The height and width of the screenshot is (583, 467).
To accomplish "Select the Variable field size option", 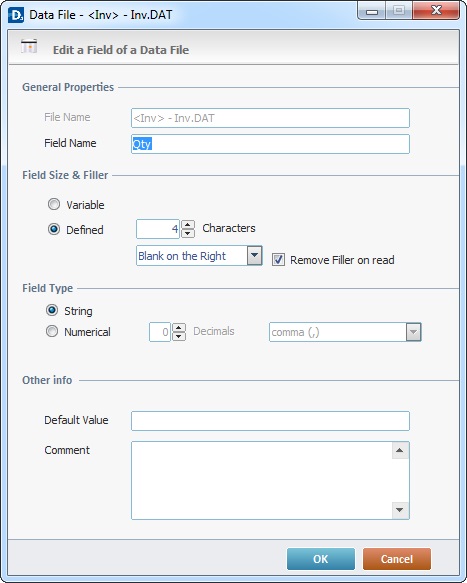I will (54, 204).
